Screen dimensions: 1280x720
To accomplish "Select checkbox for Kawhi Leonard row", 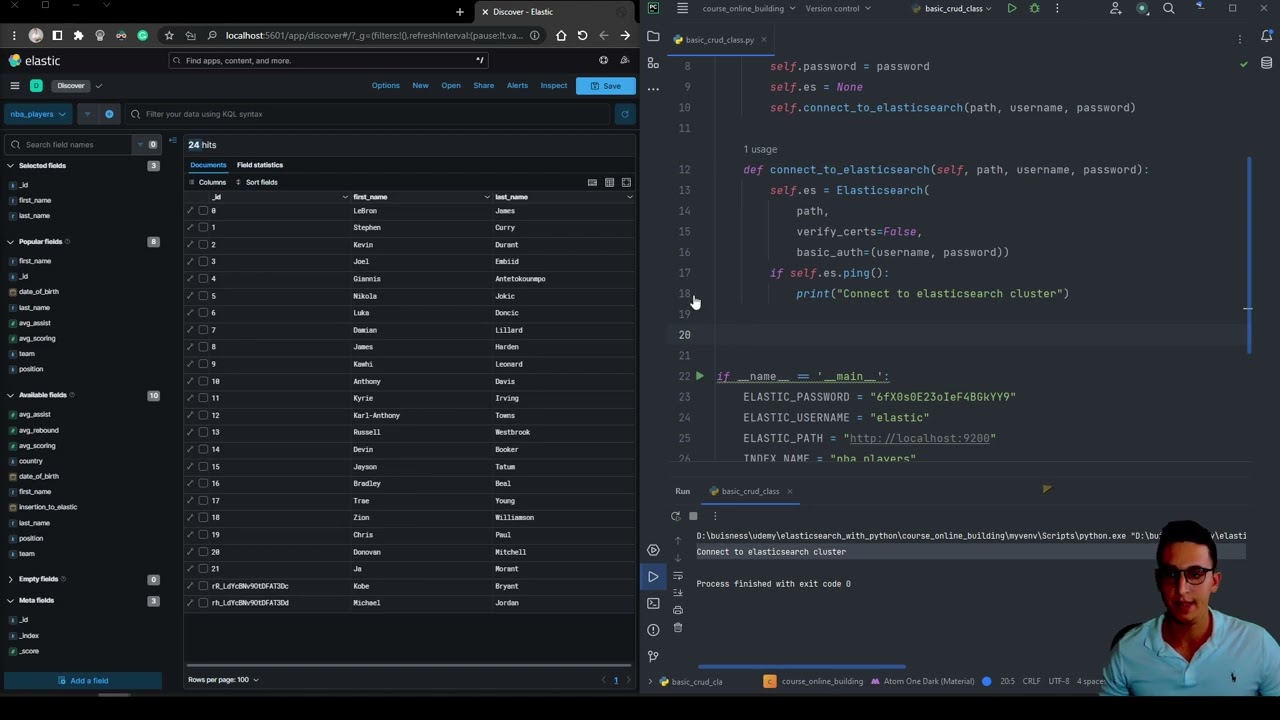I will [203, 364].
